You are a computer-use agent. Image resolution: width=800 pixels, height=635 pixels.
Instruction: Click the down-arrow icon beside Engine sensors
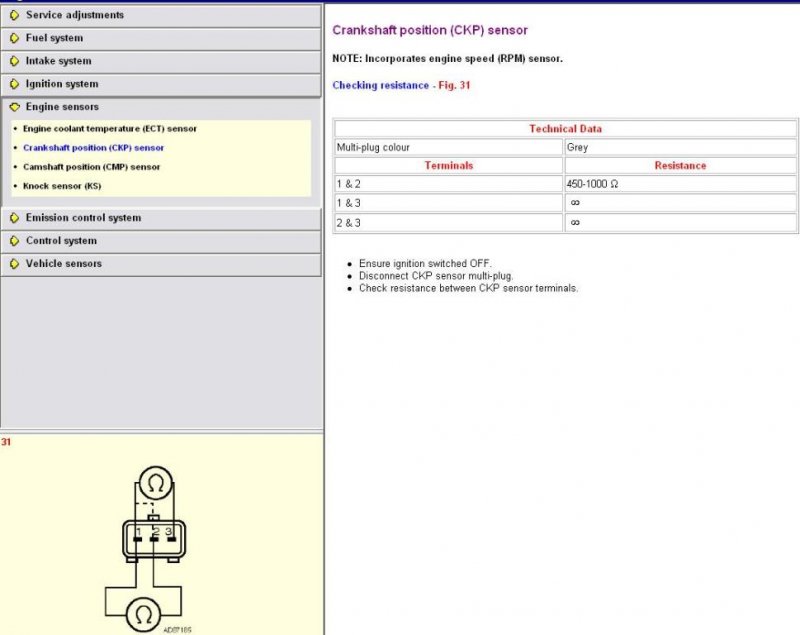[x=14, y=107]
